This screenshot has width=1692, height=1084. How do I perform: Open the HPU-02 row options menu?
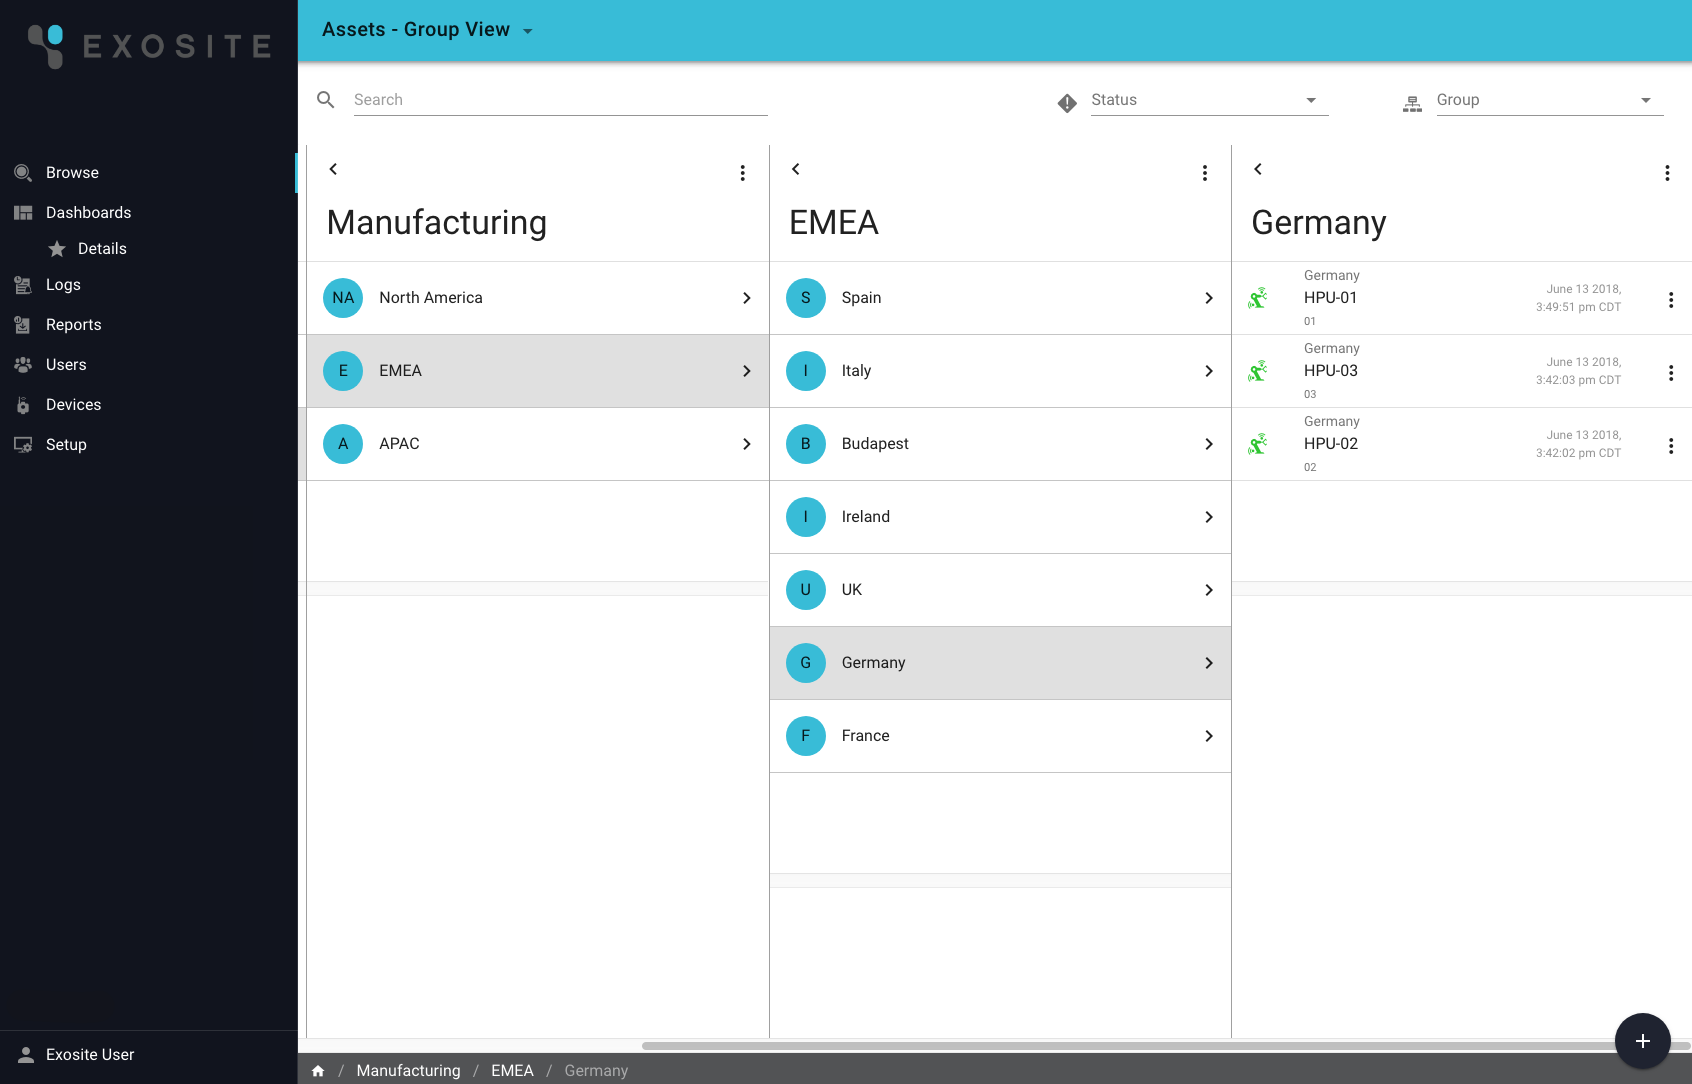[x=1671, y=446]
